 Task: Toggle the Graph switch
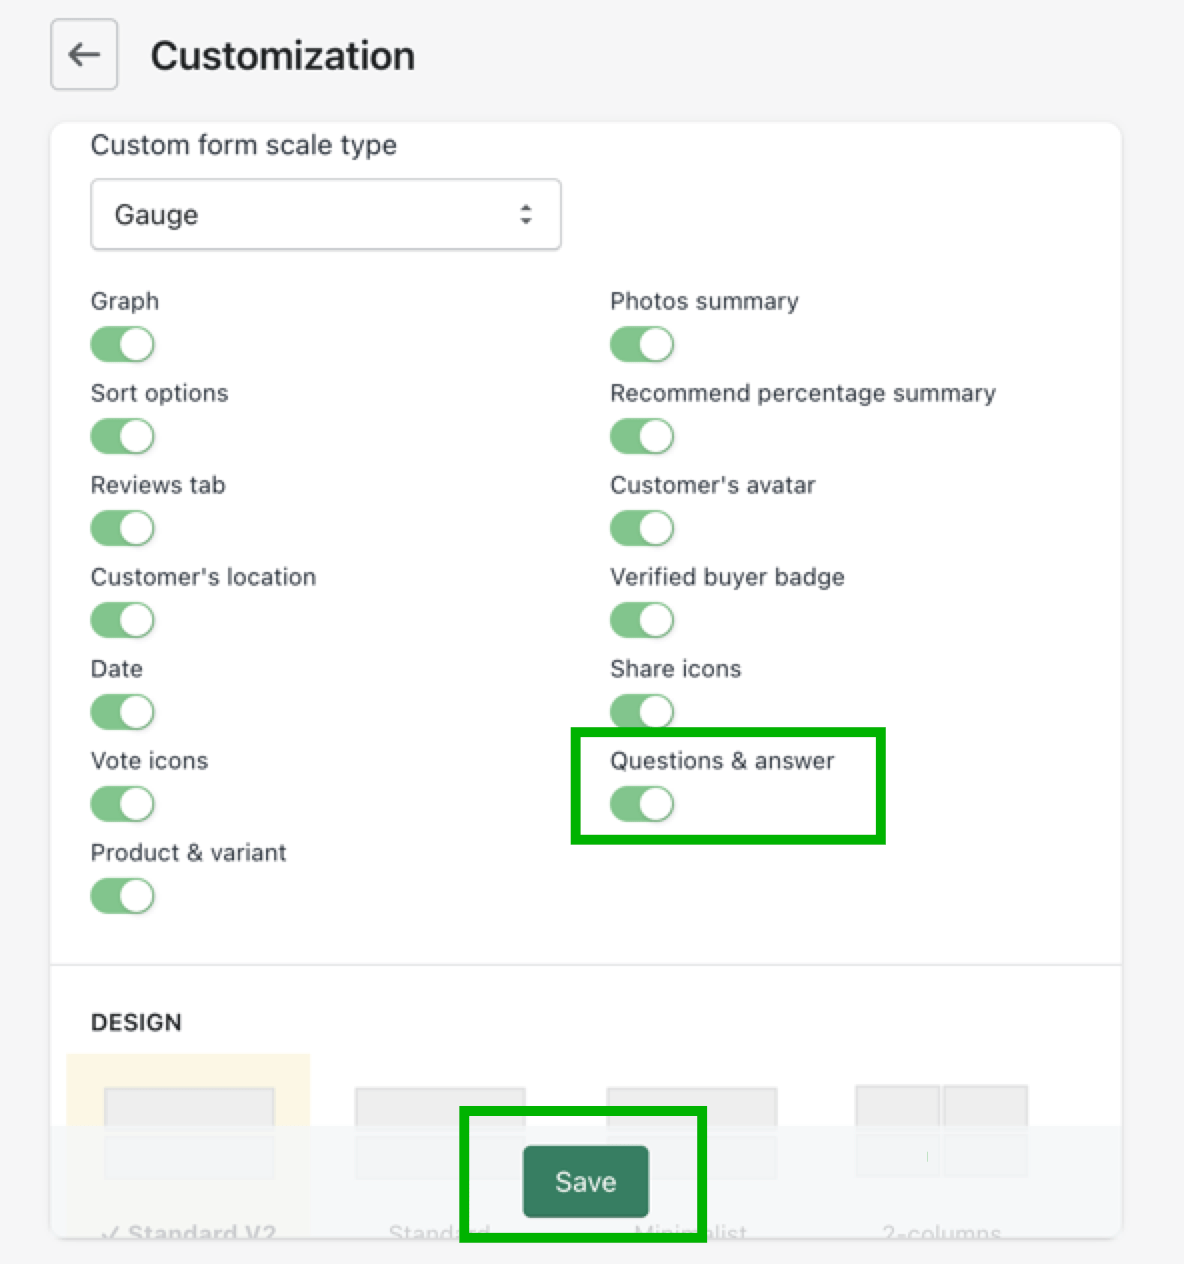click(123, 344)
